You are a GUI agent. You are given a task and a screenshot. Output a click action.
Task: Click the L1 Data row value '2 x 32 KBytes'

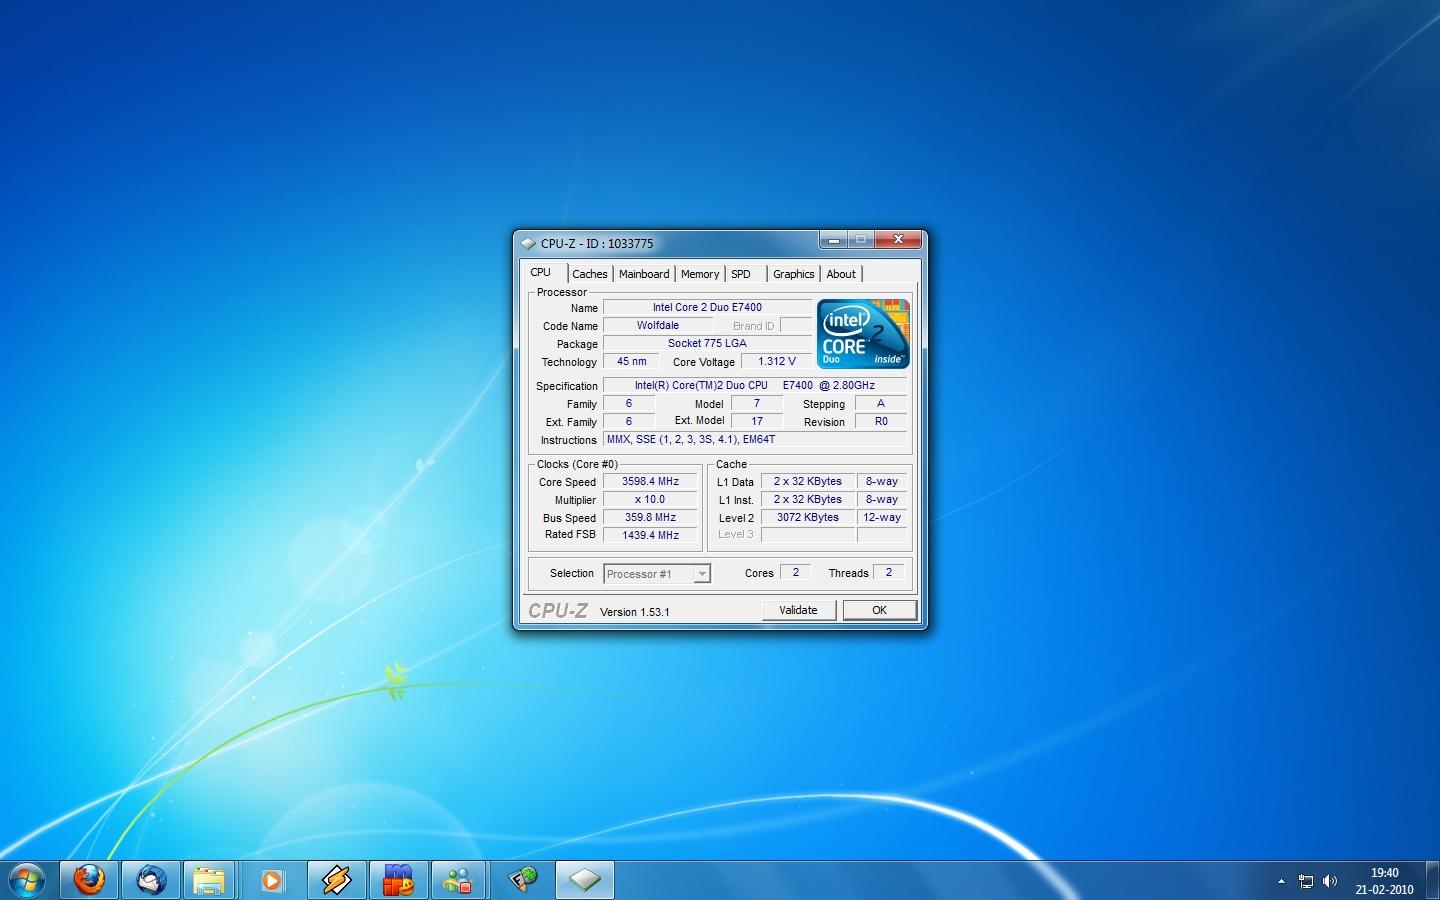(808, 481)
